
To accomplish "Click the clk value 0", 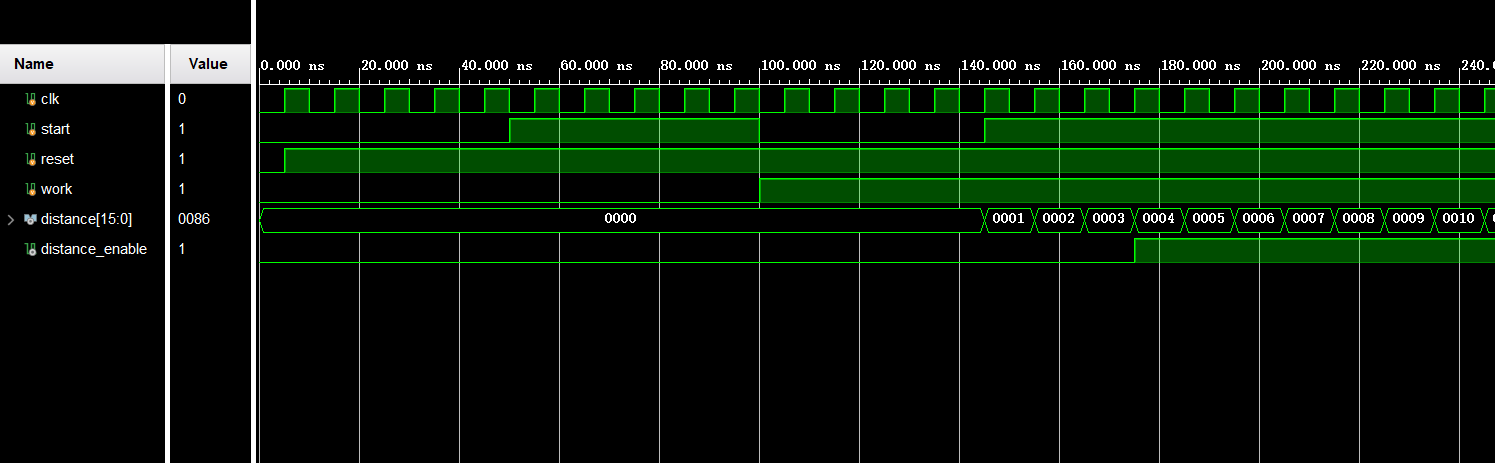I will pos(182,99).
